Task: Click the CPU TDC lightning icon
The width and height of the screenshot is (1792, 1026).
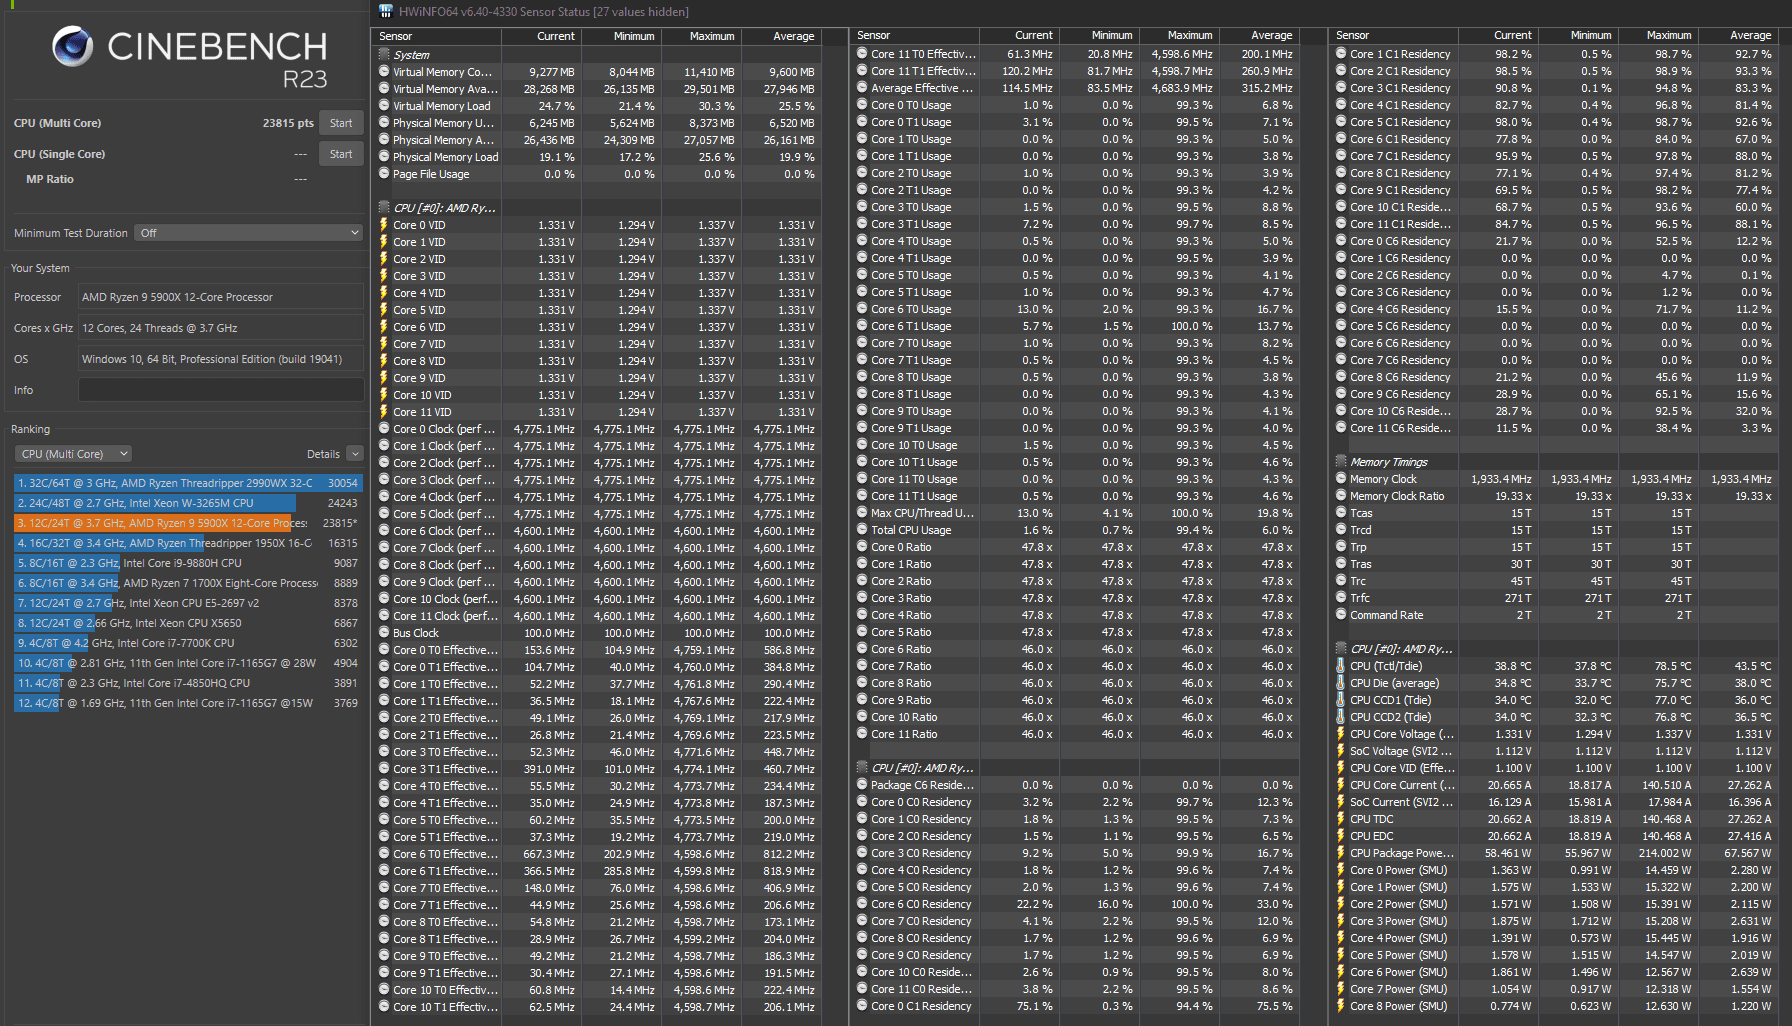Action: tap(1341, 819)
